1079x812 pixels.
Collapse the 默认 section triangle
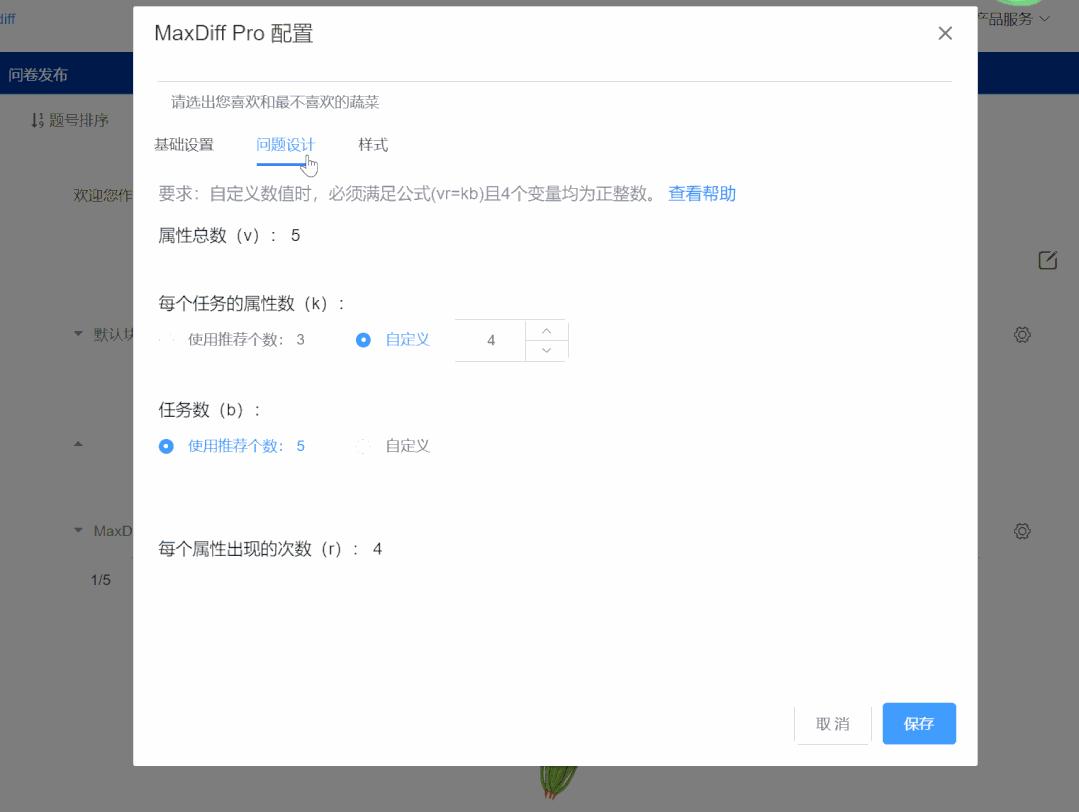tap(78, 334)
